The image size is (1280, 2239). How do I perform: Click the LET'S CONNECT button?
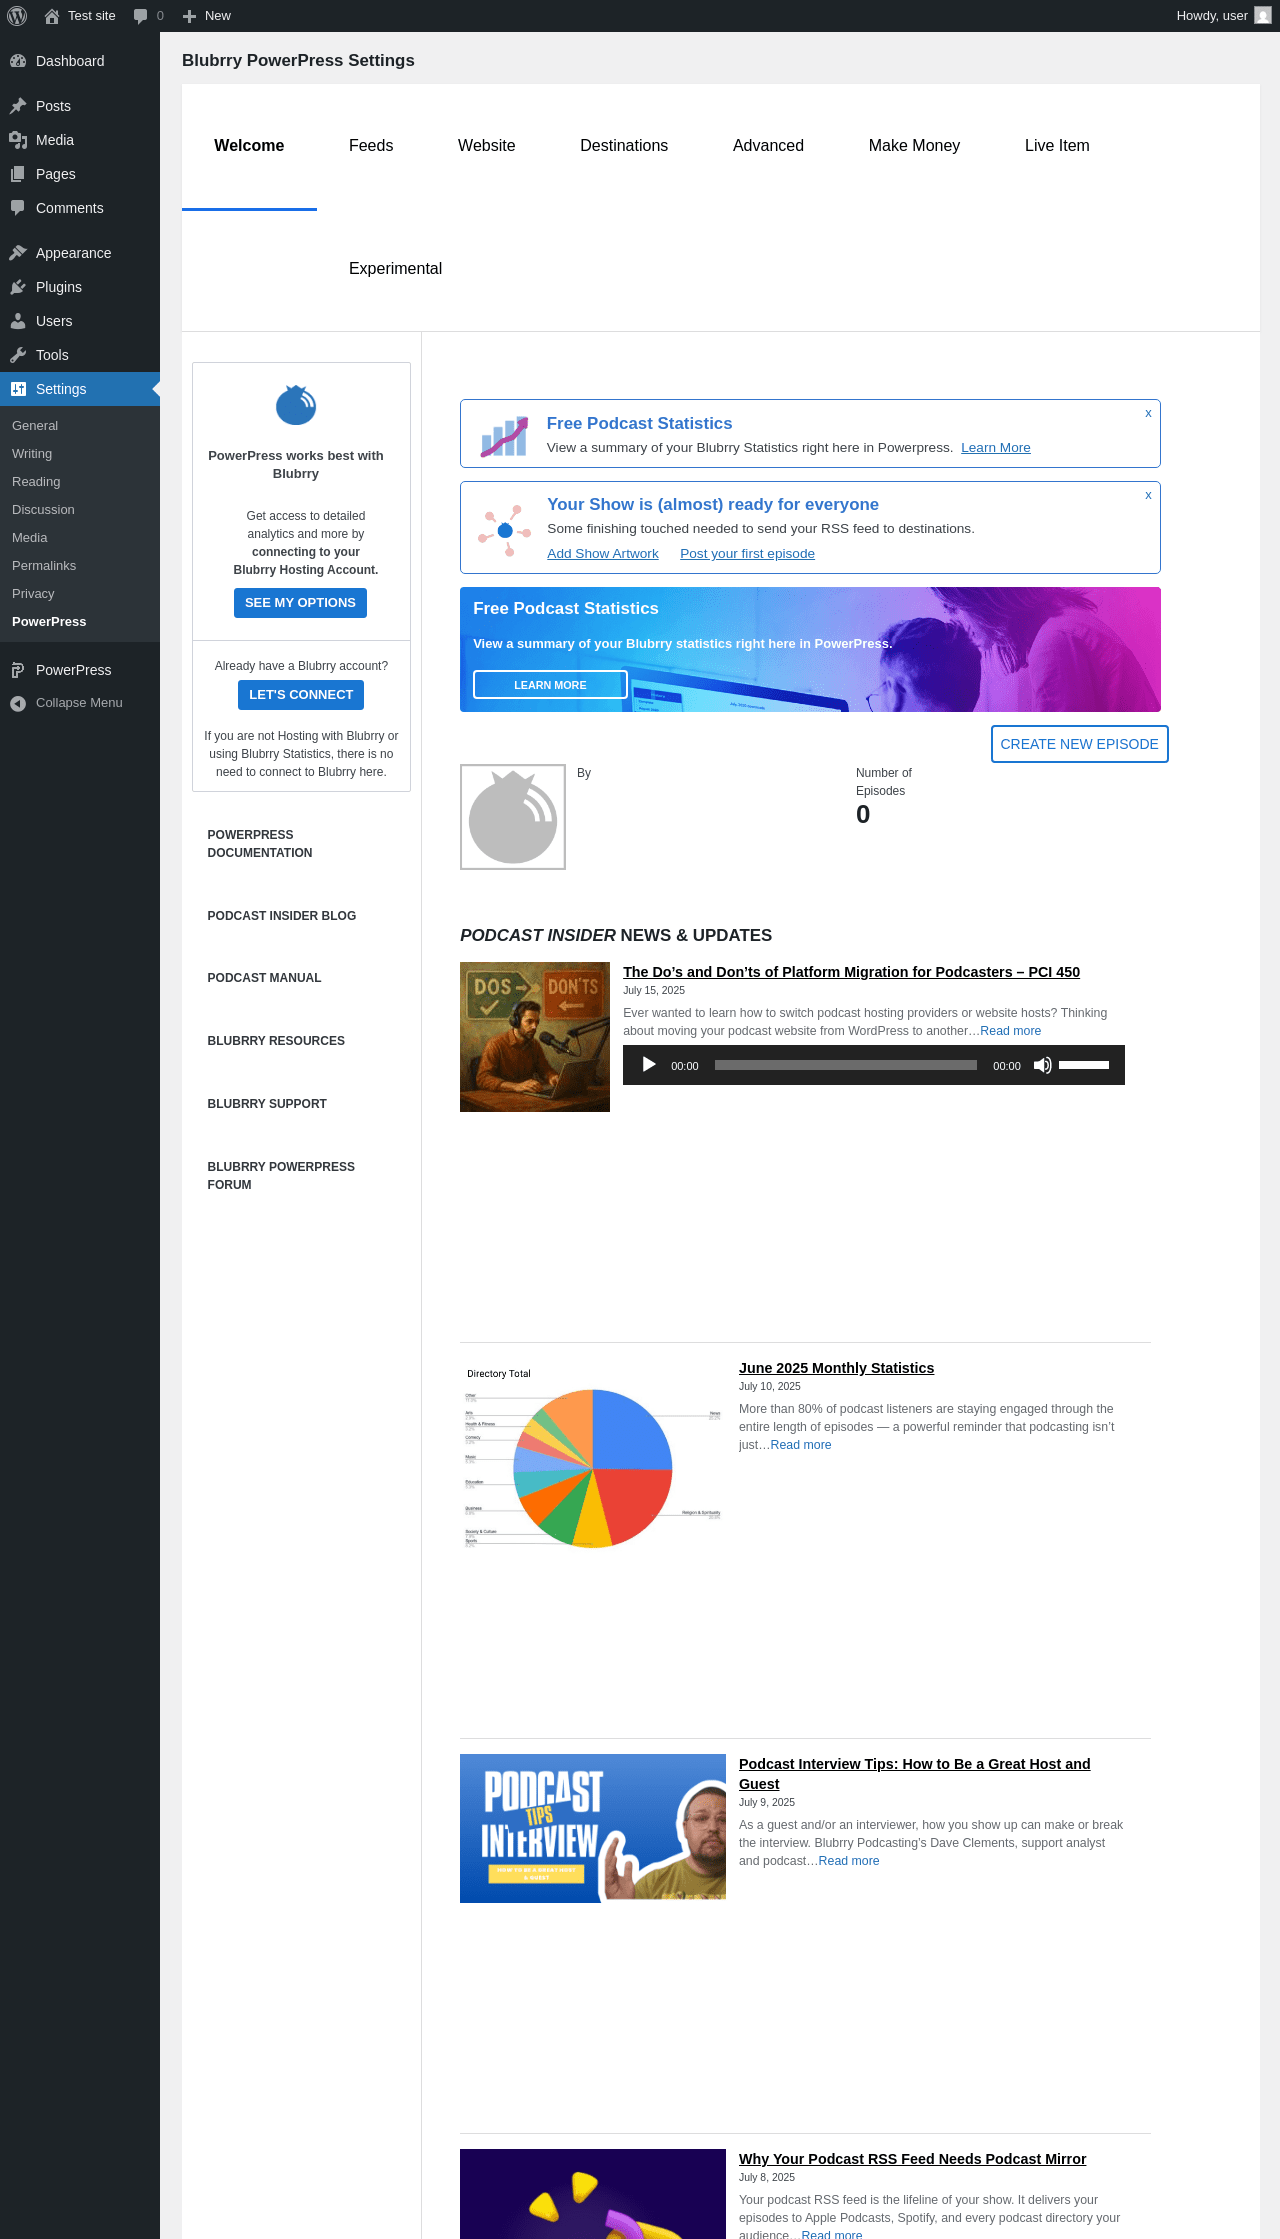(301, 695)
